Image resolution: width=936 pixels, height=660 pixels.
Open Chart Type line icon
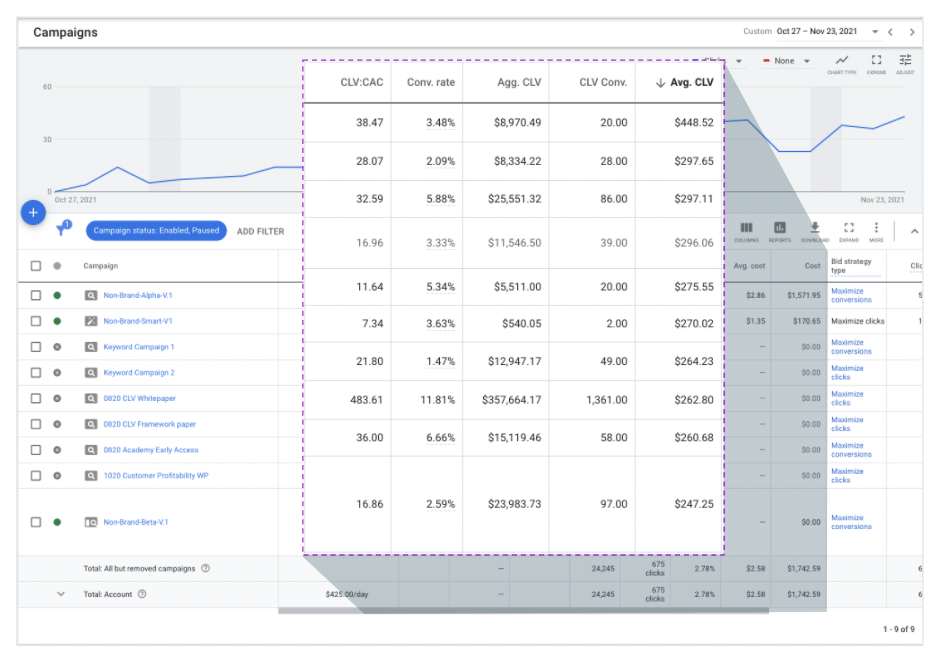coord(842,60)
